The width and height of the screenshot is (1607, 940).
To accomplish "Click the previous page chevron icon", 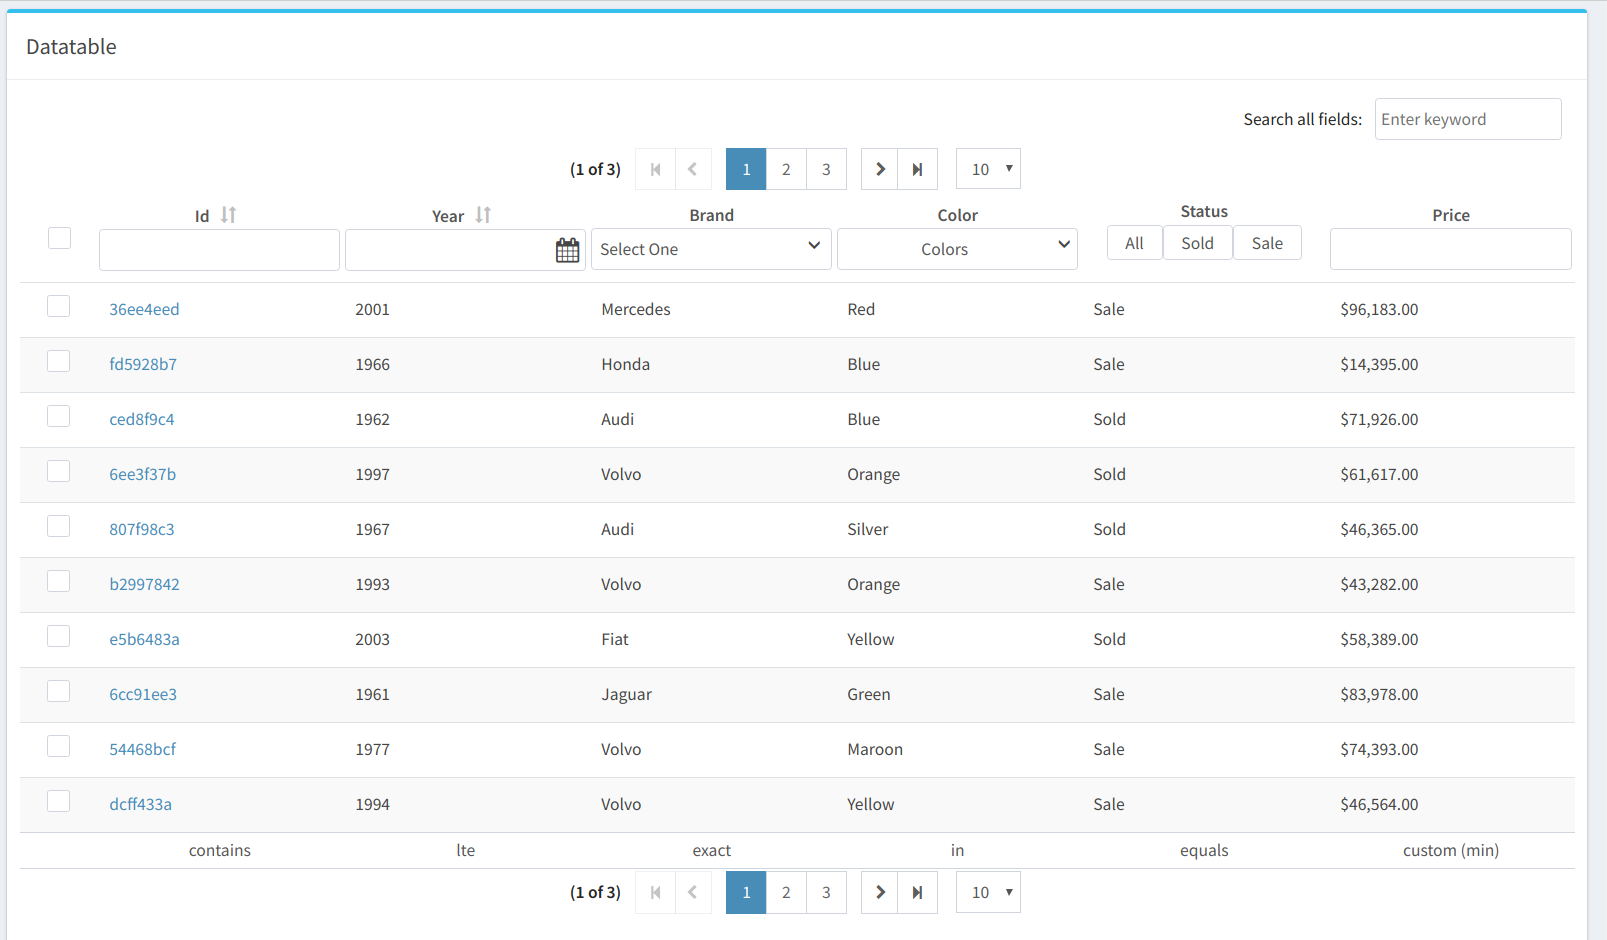I will (x=694, y=168).
